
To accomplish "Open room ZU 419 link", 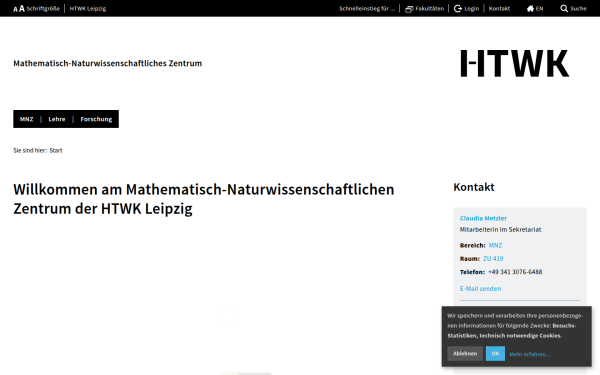I will [493, 259].
